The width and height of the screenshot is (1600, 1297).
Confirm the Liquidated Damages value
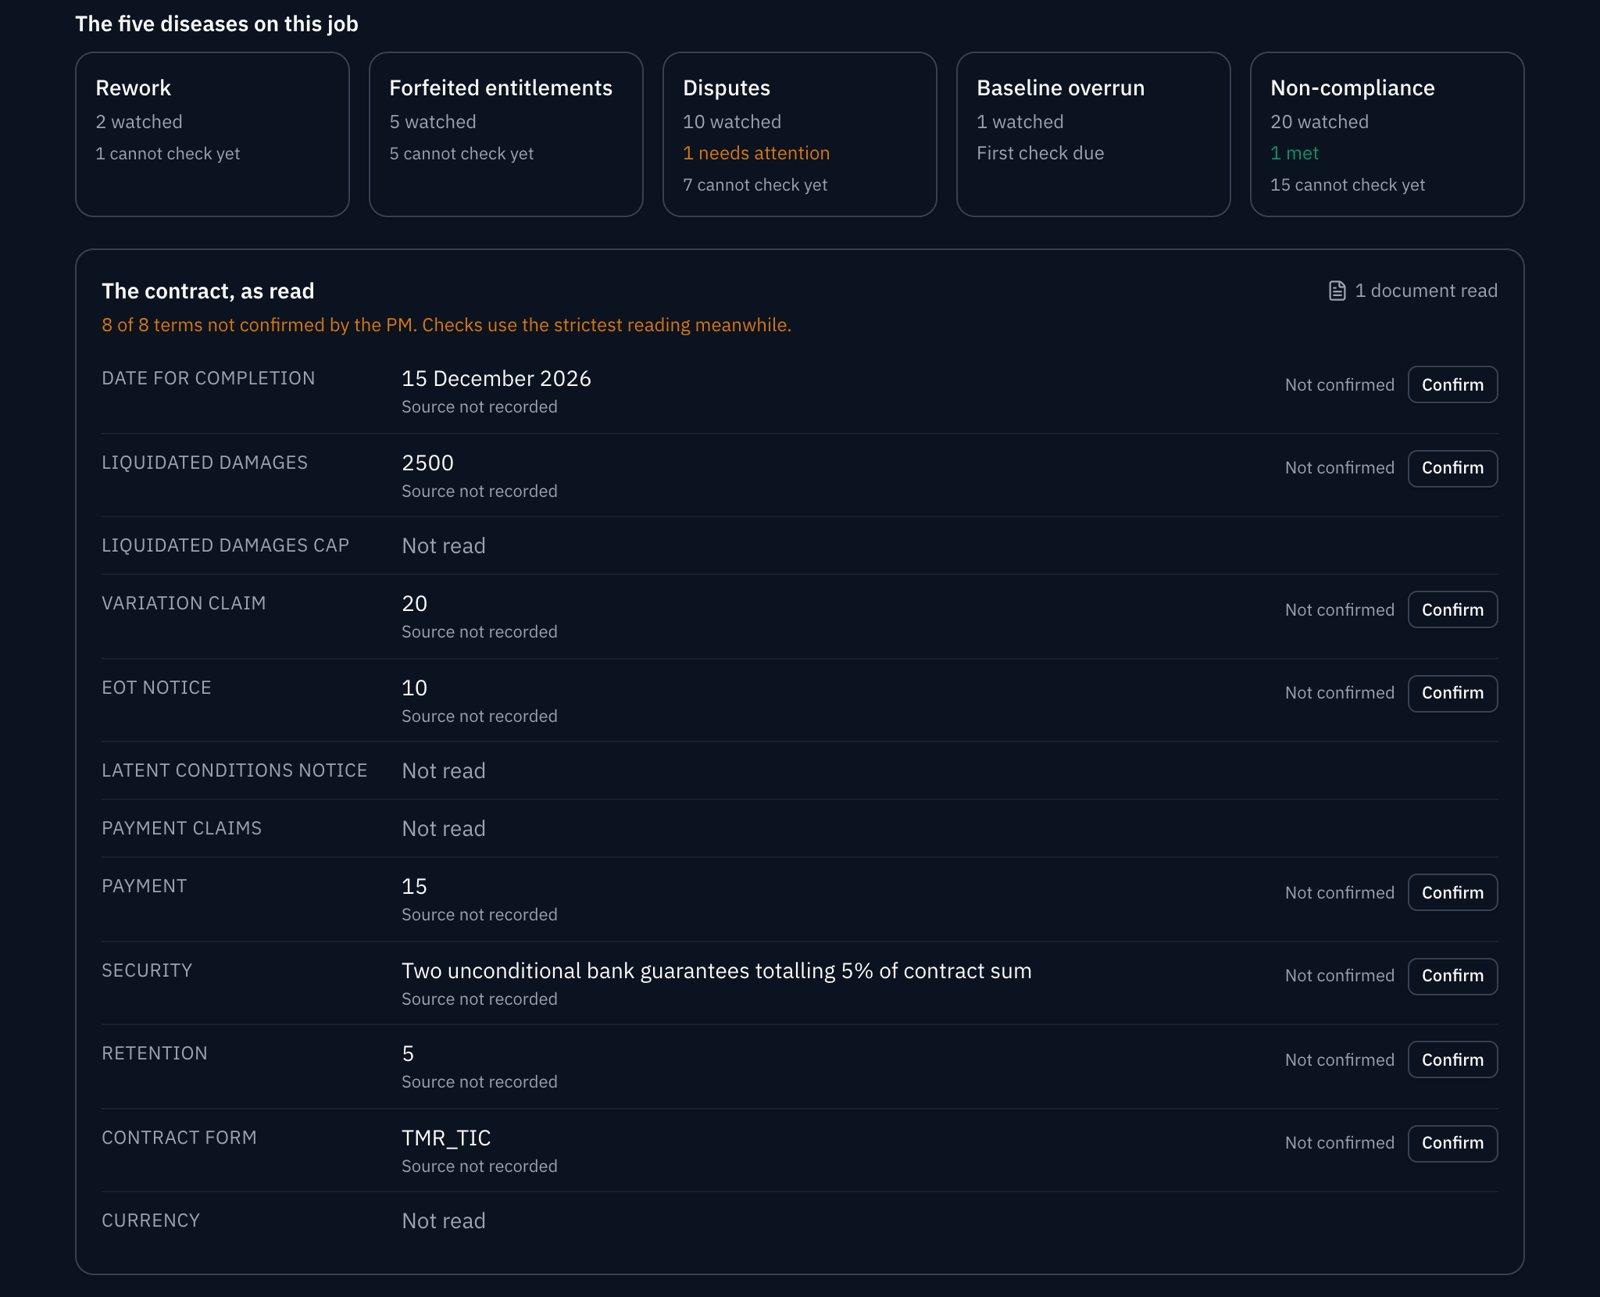[x=1452, y=468]
